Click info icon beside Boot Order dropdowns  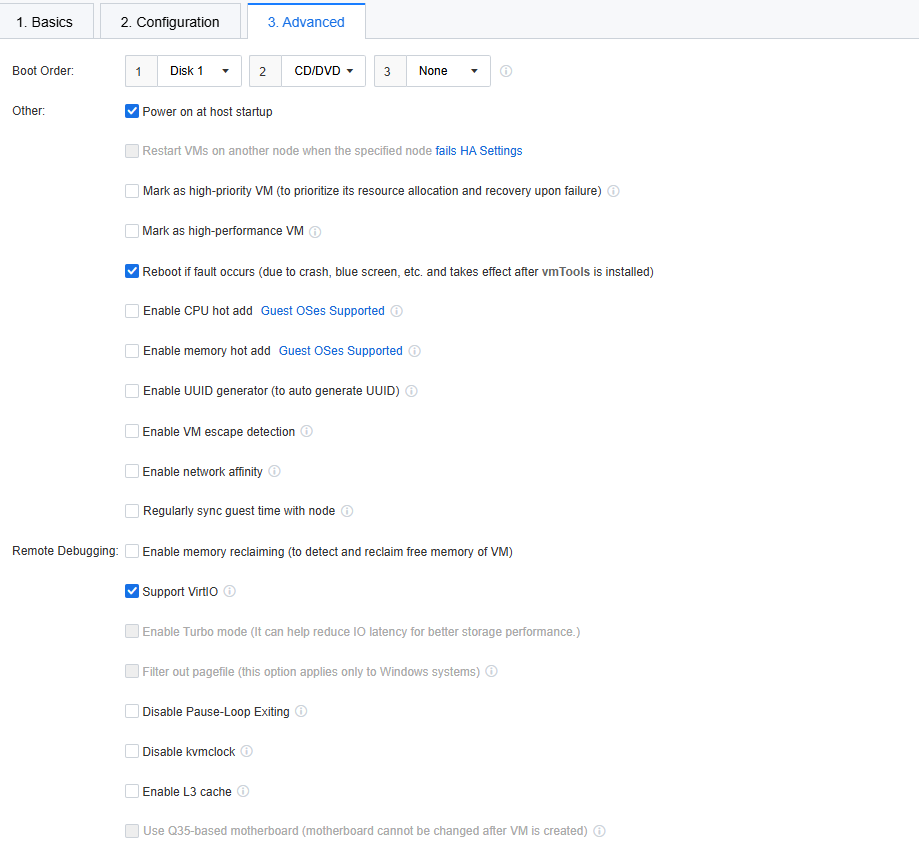(x=506, y=71)
